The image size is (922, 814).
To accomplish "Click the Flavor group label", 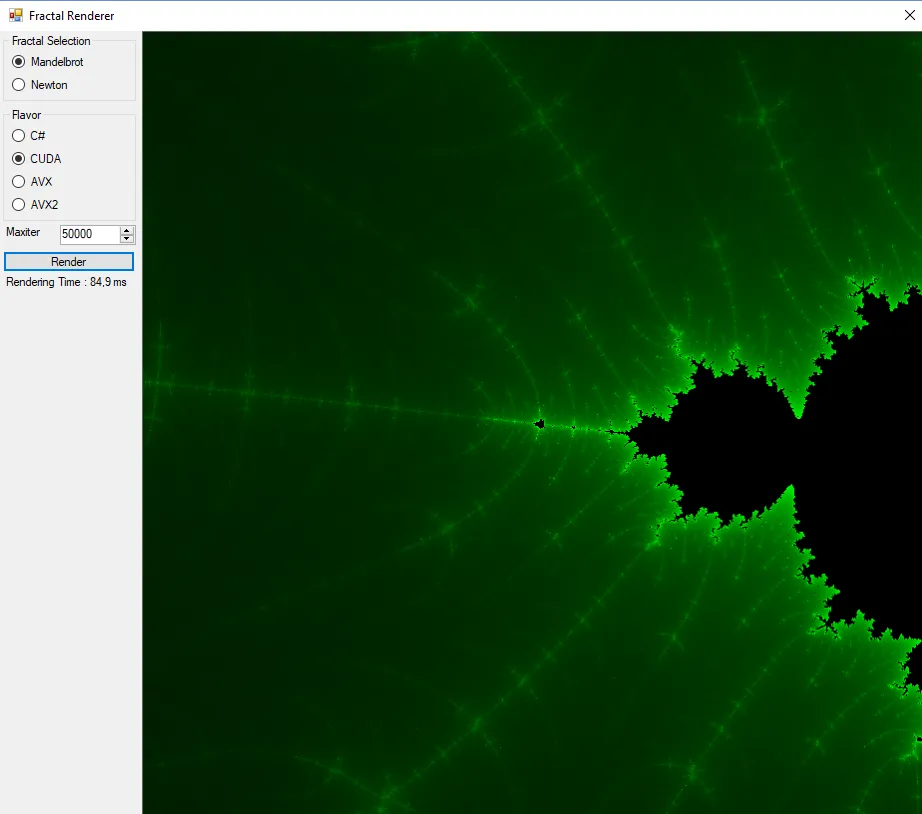I will click(27, 115).
